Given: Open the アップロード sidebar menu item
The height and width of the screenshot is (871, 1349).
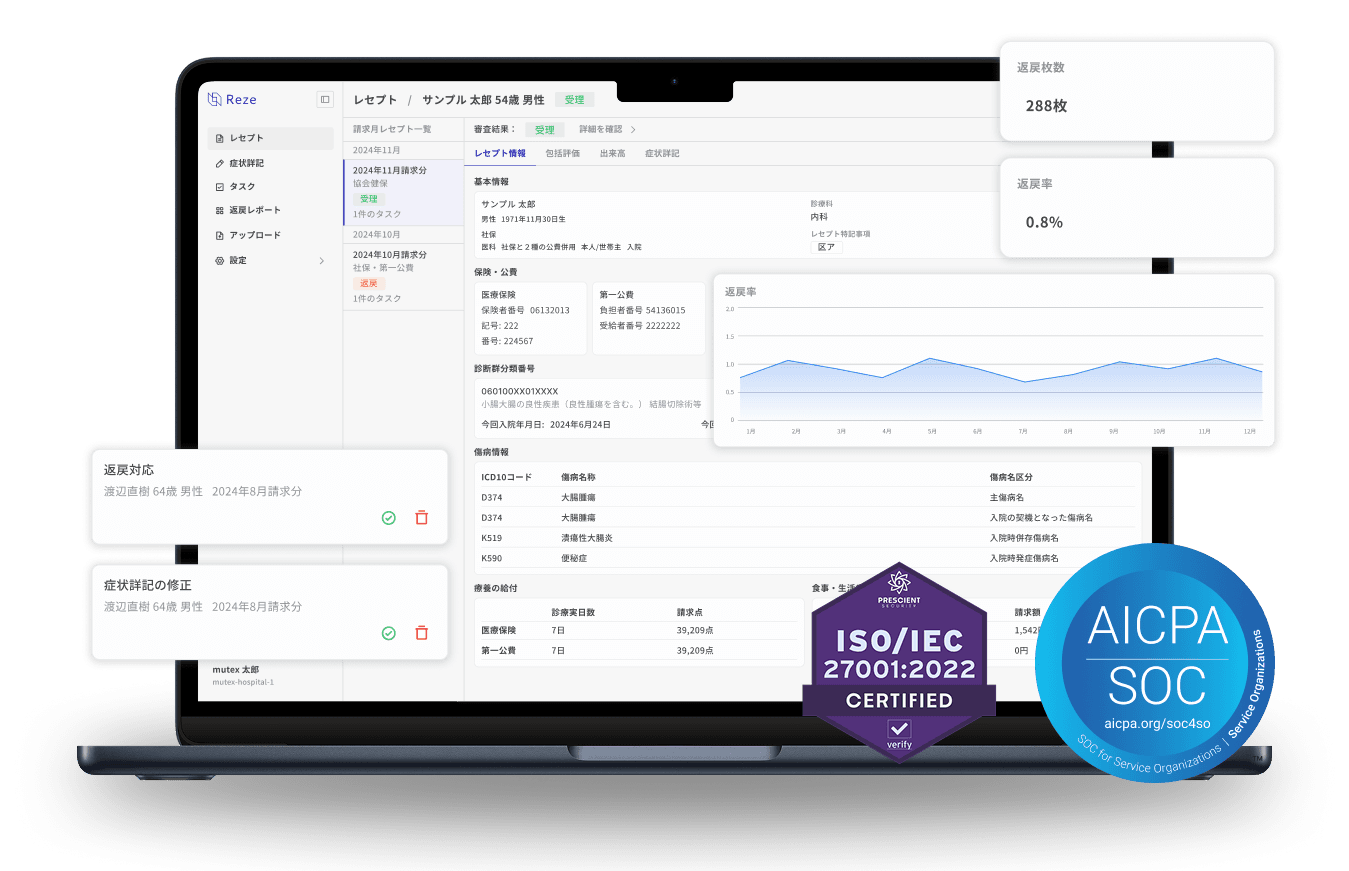Looking at the screenshot, I should click(x=271, y=235).
